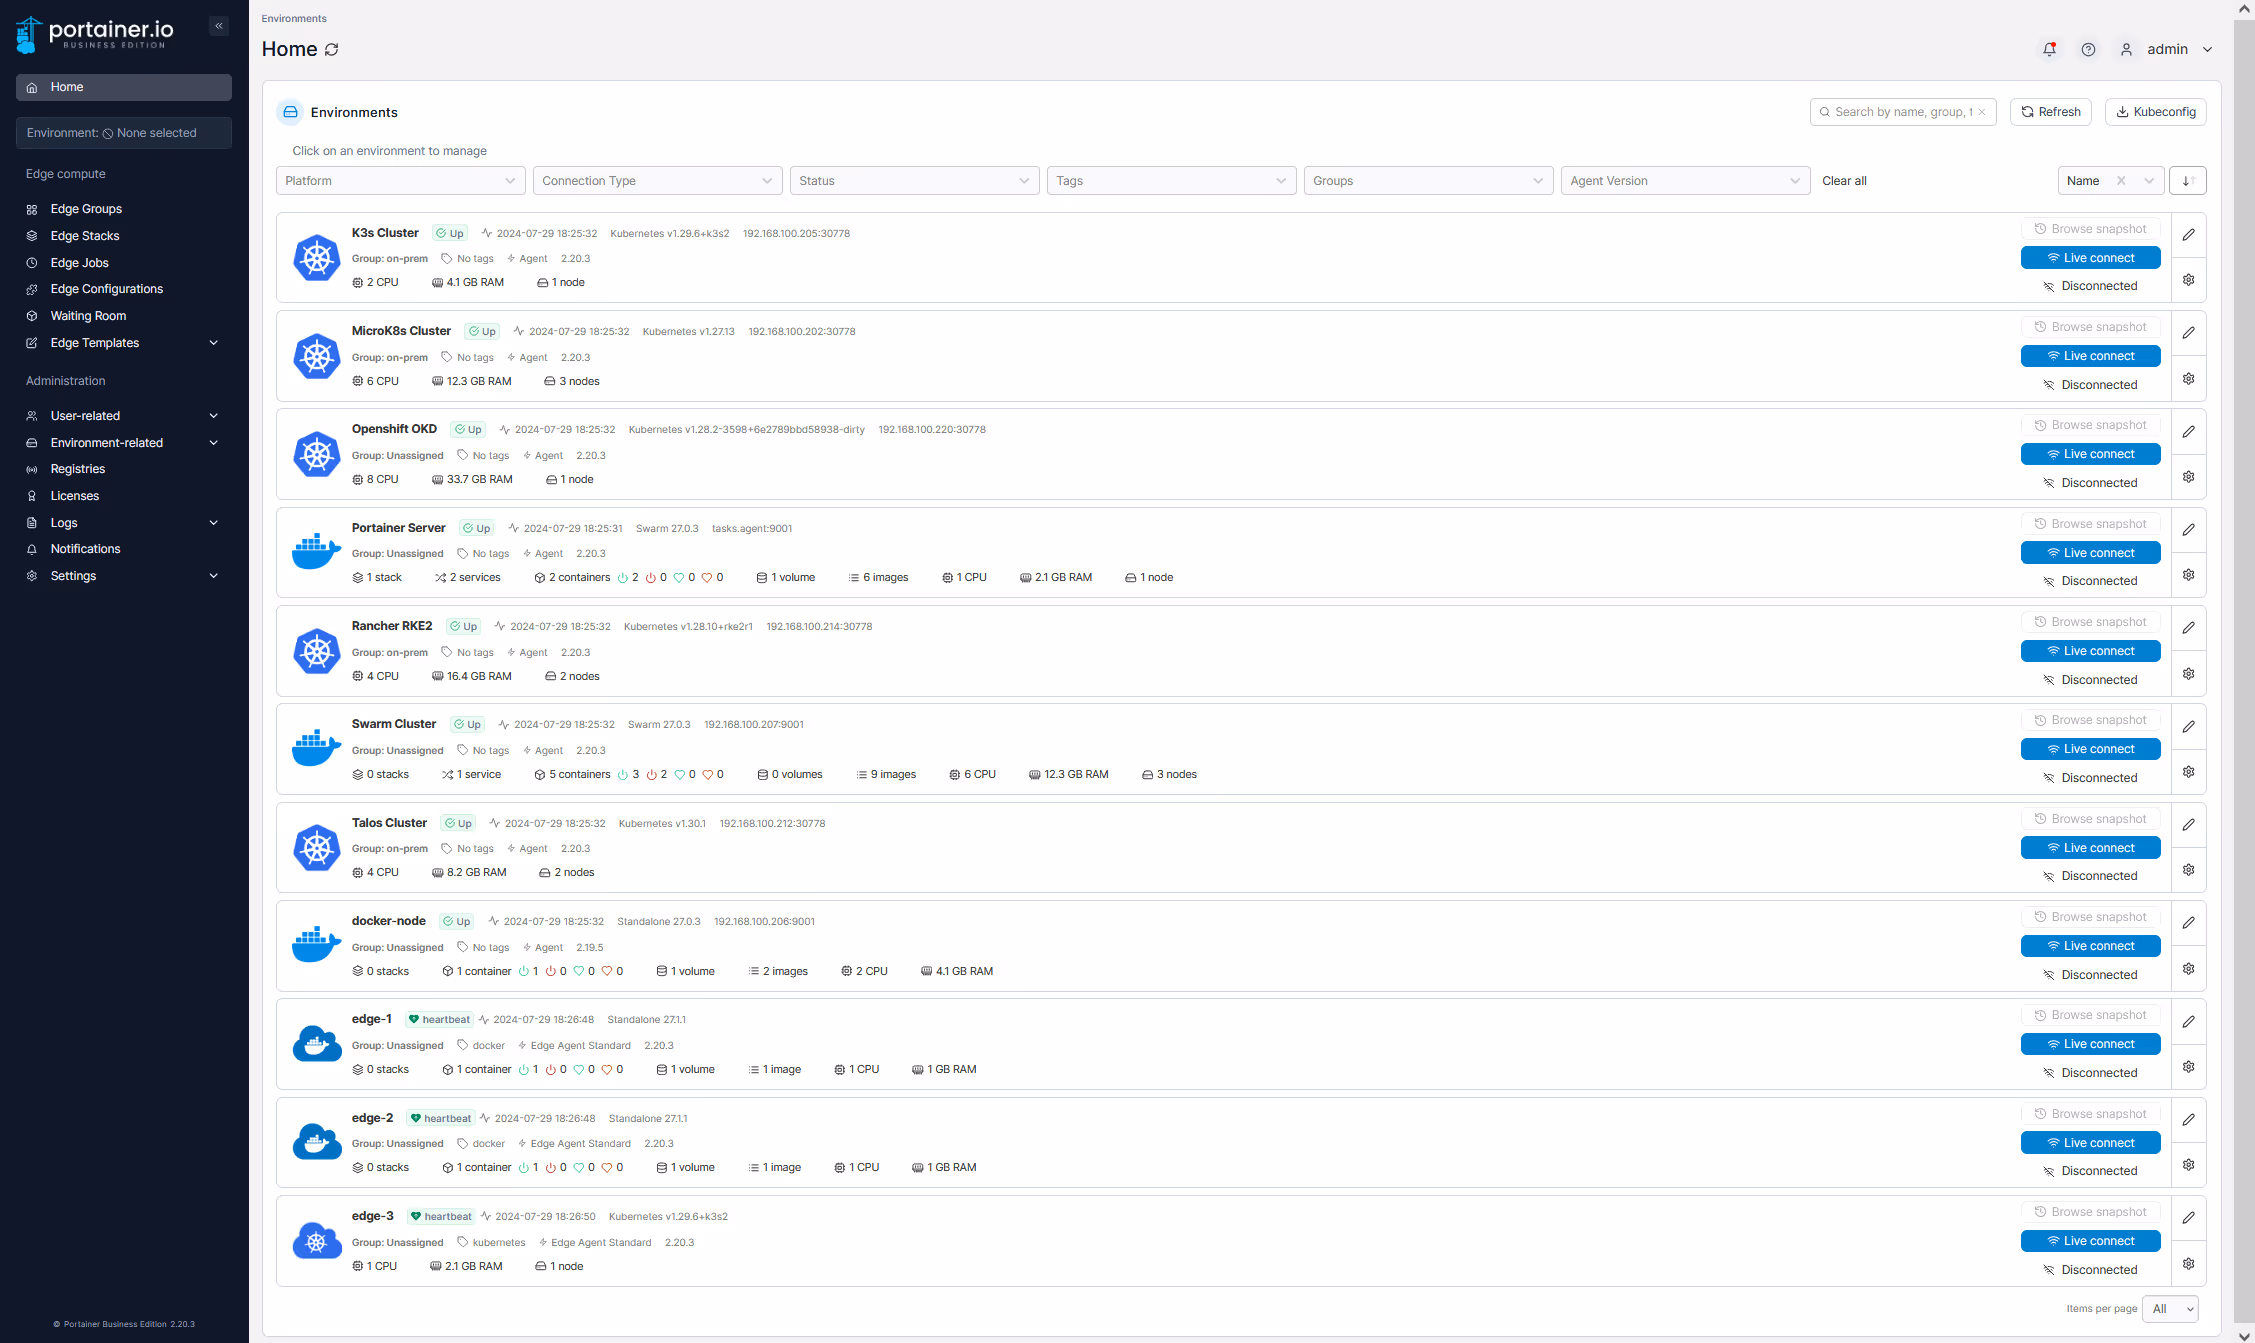Click the pencil edit icon for Portainer Server

pyautogui.click(x=2188, y=530)
